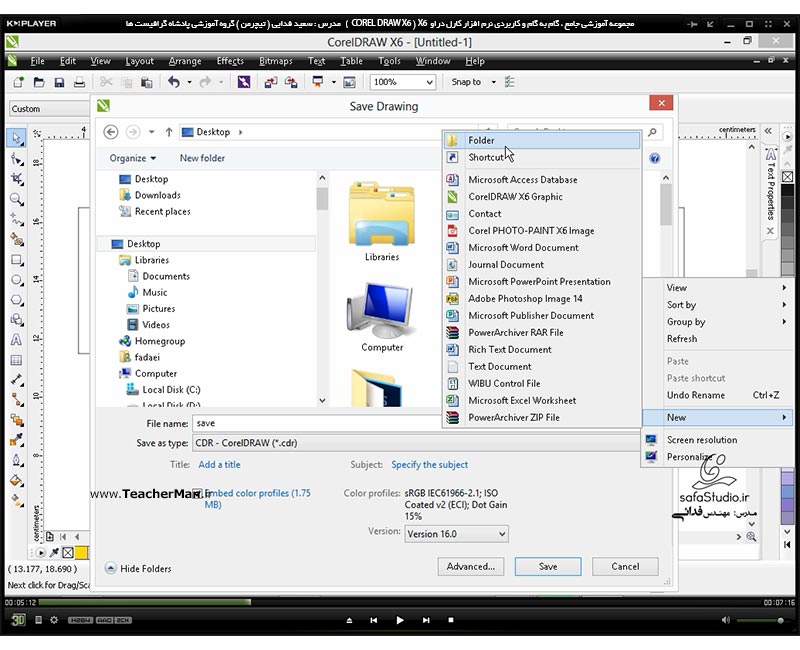This screenshot has width=800, height=650.
Task: Open the Version 16.0 dropdown
Action: 456,534
